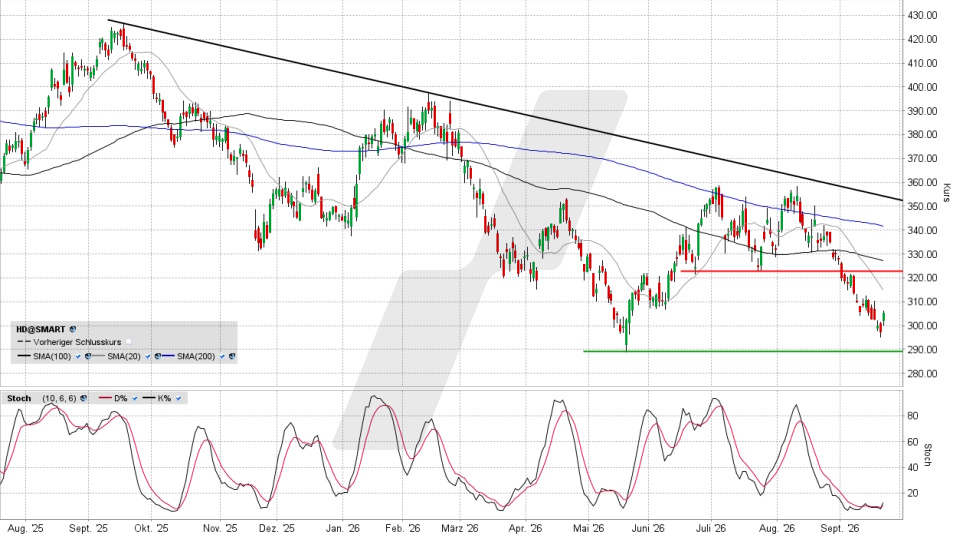
Task: Select the green support line at 290
Action: [743, 351]
